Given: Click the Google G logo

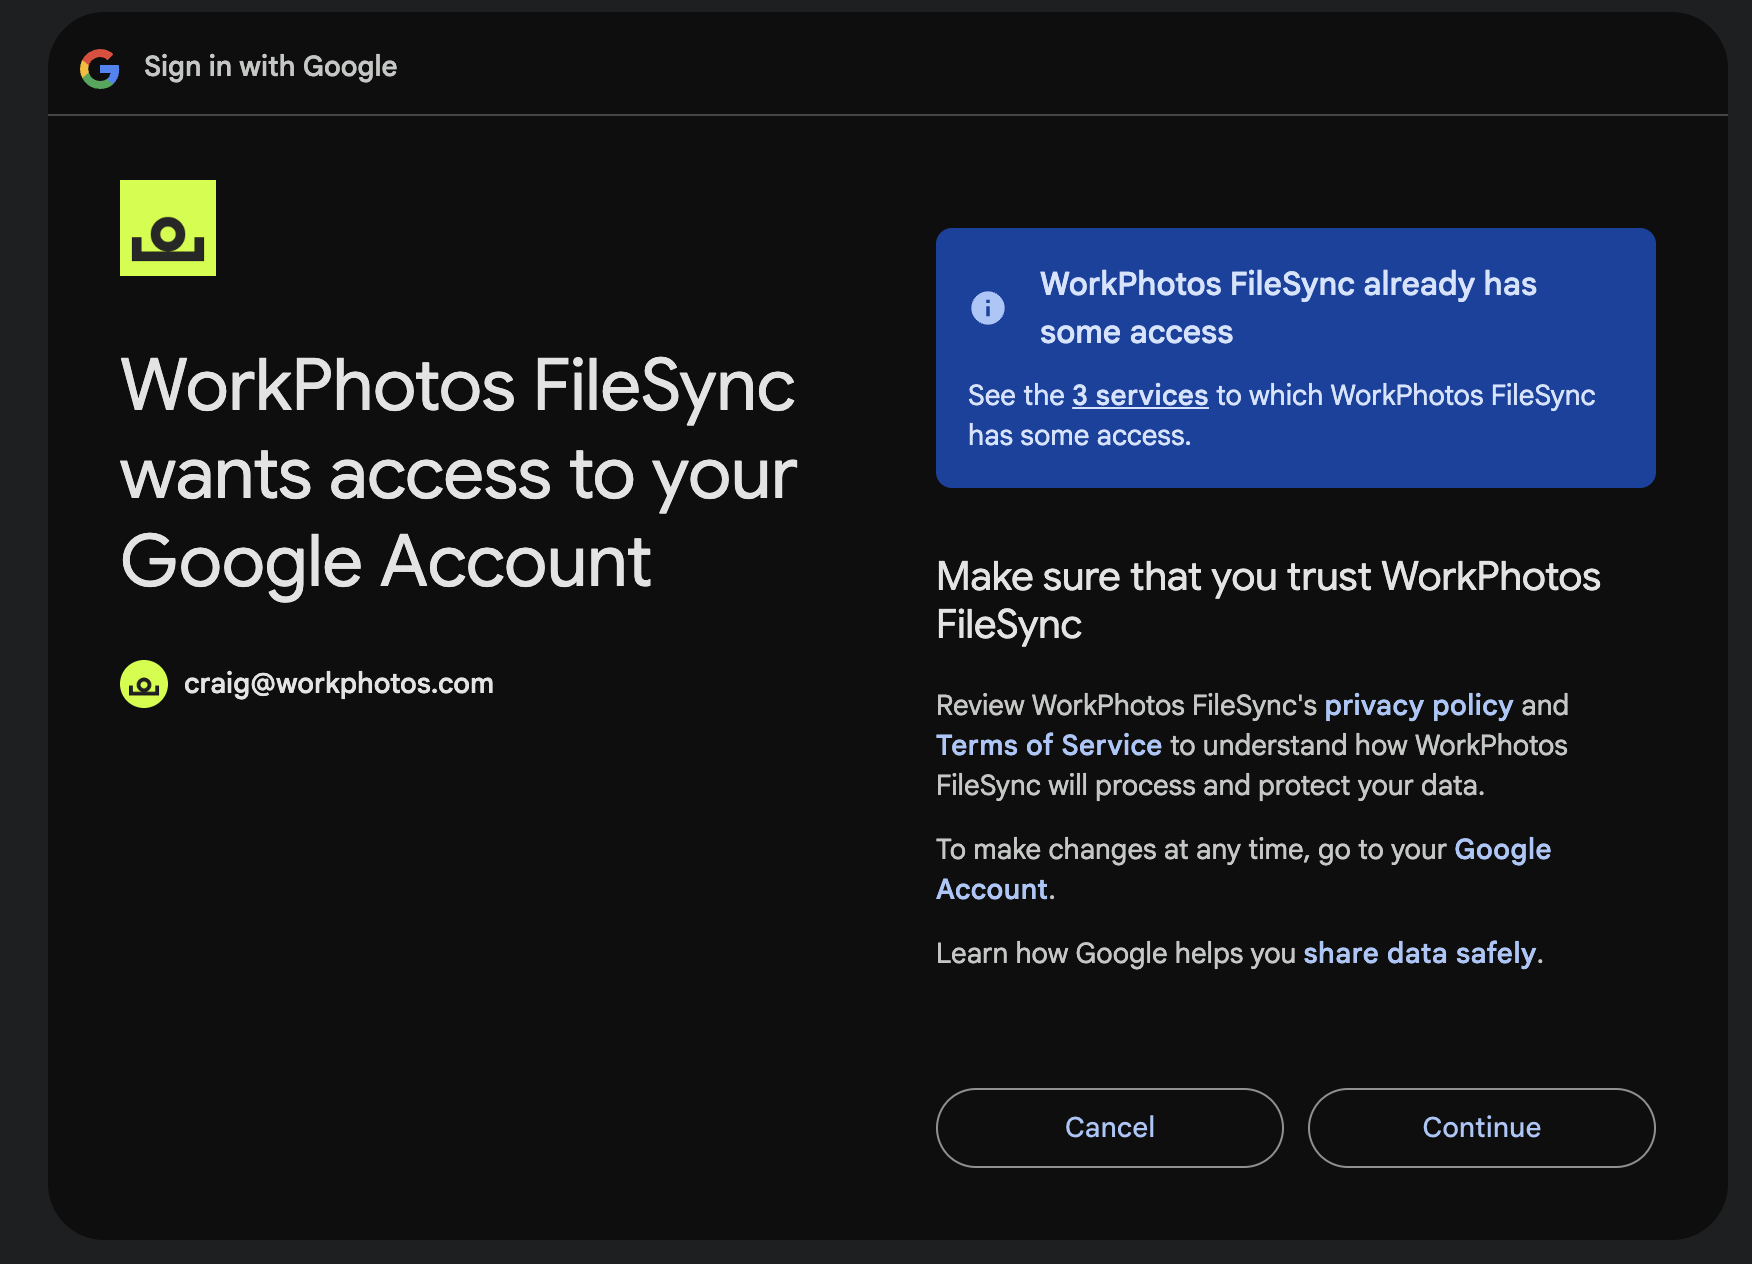Looking at the screenshot, I should (x=100, y=68).
